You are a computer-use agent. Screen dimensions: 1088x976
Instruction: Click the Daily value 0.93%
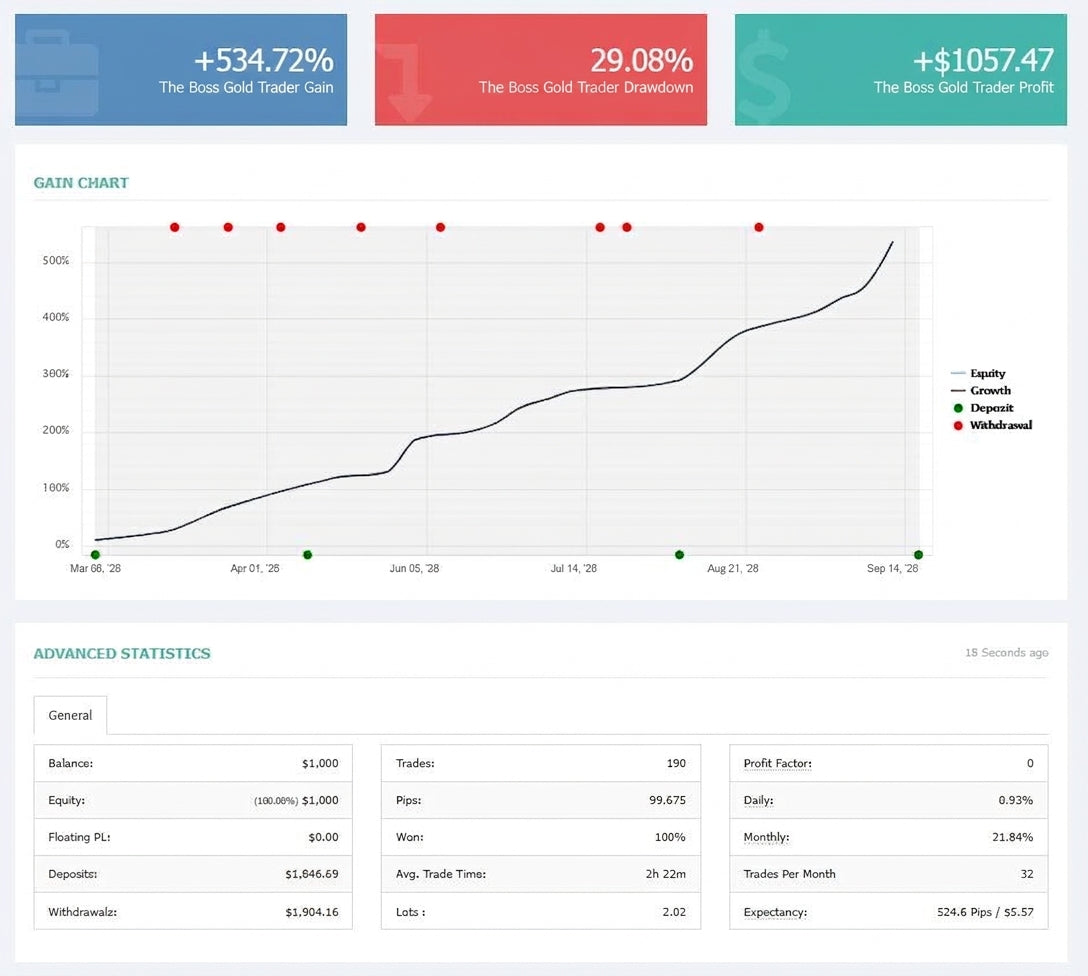[1015, 800]
